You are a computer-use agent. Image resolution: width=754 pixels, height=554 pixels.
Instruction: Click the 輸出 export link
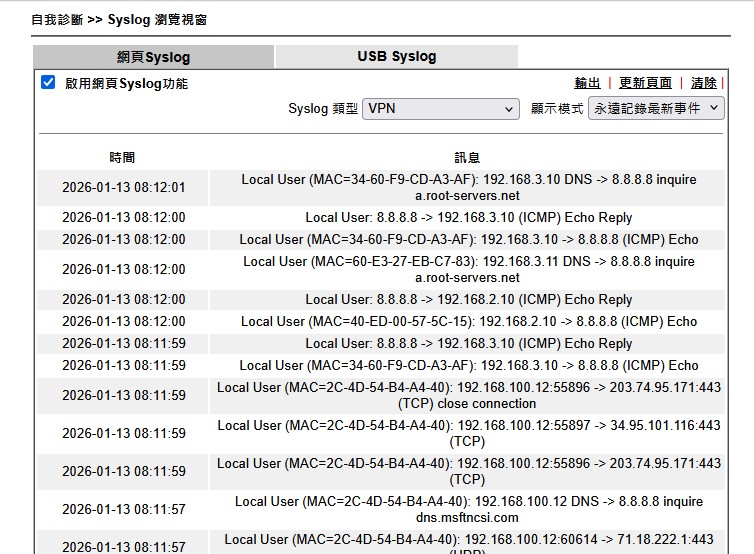tap(587, 83)
